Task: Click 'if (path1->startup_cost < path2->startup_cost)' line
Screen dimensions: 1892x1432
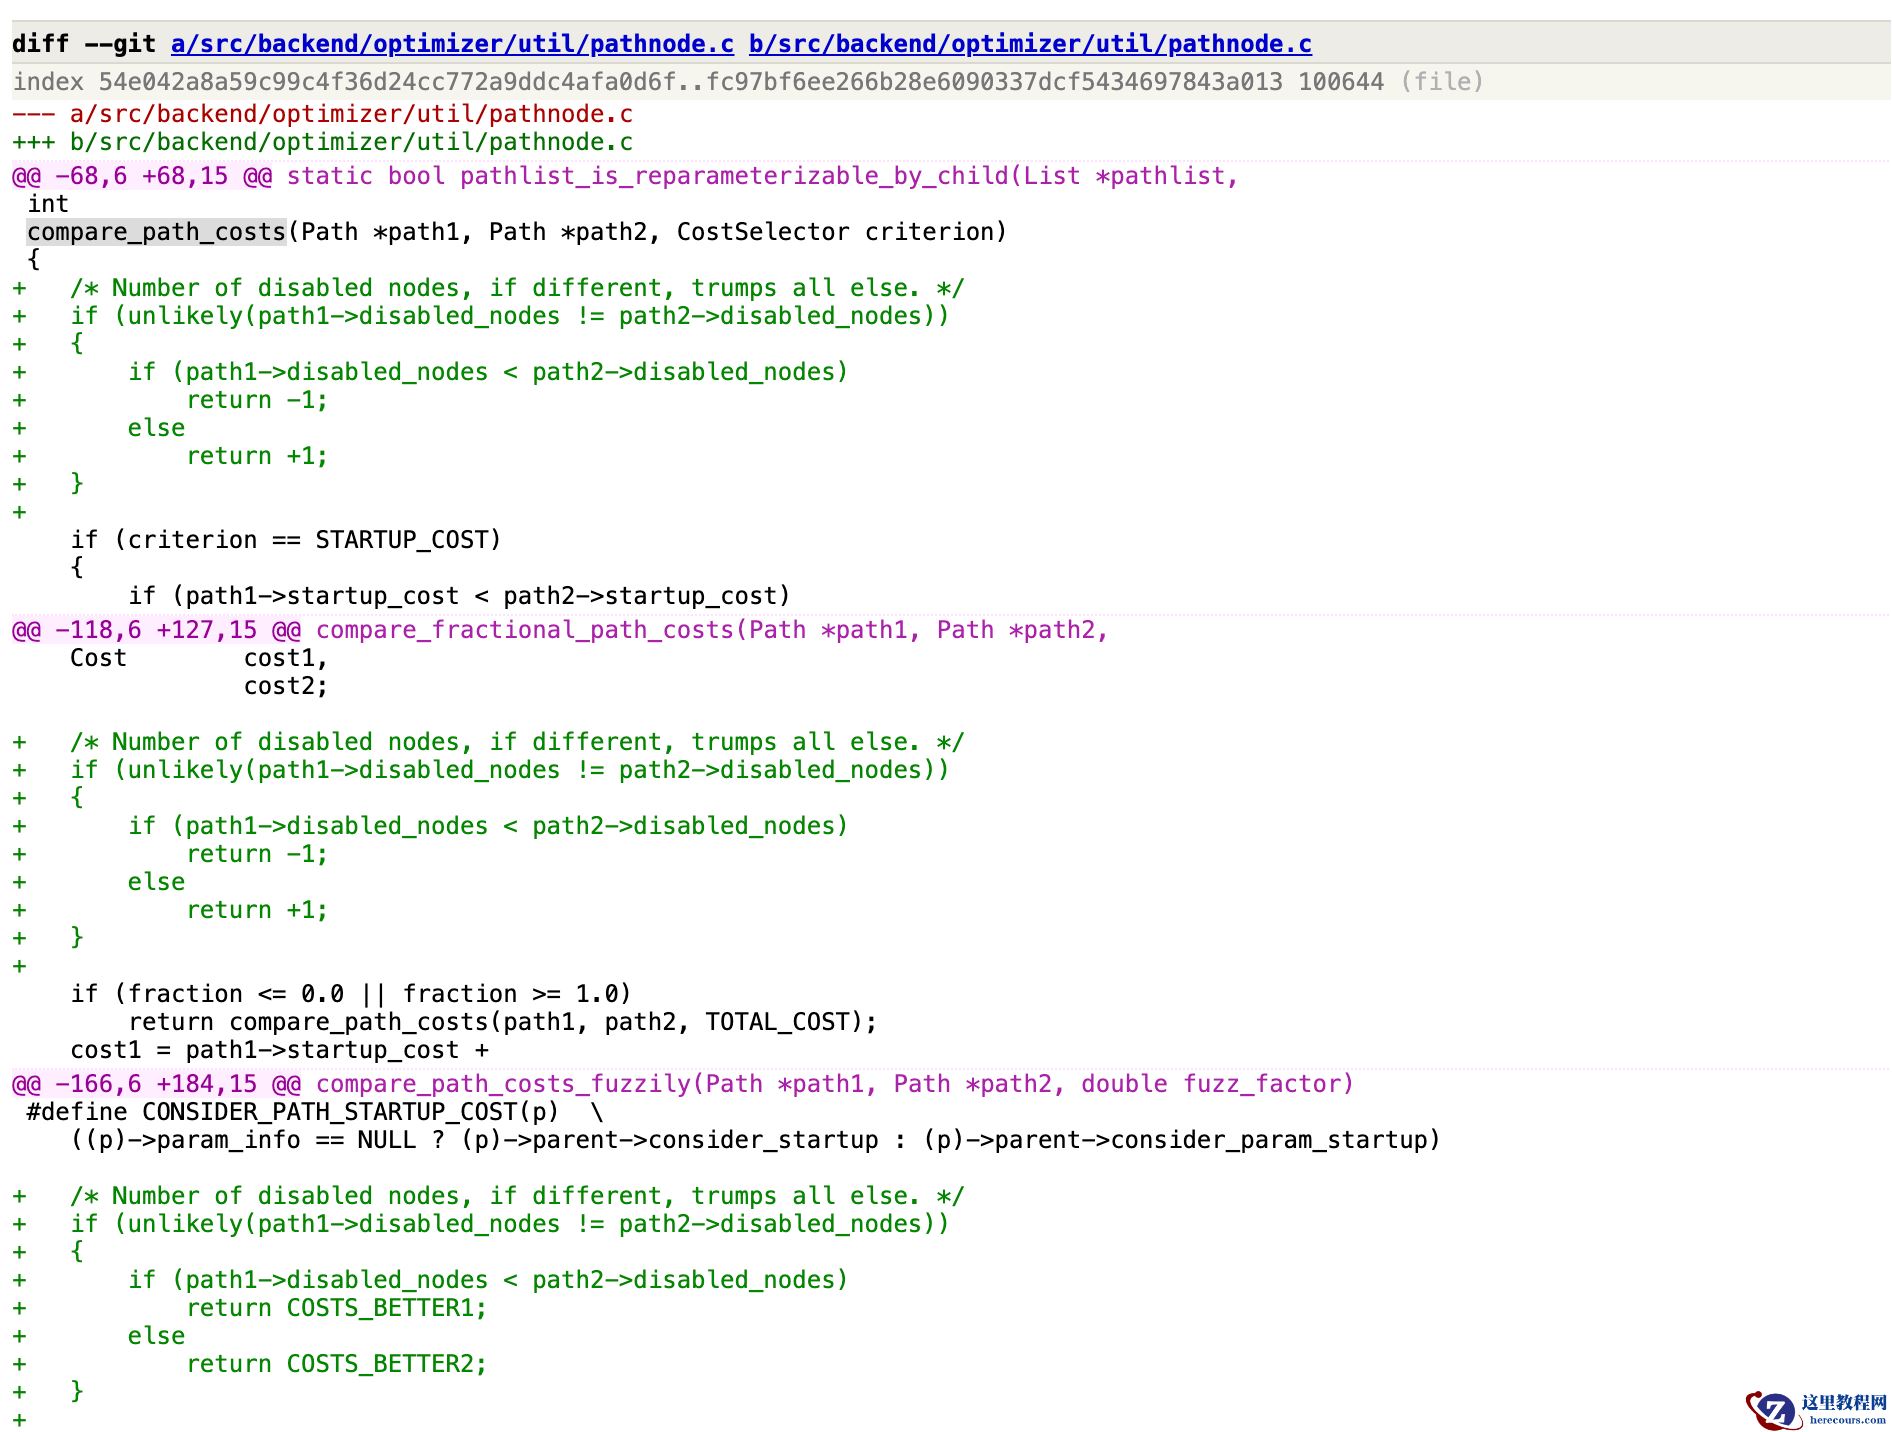Action: (x=459, y=596)
